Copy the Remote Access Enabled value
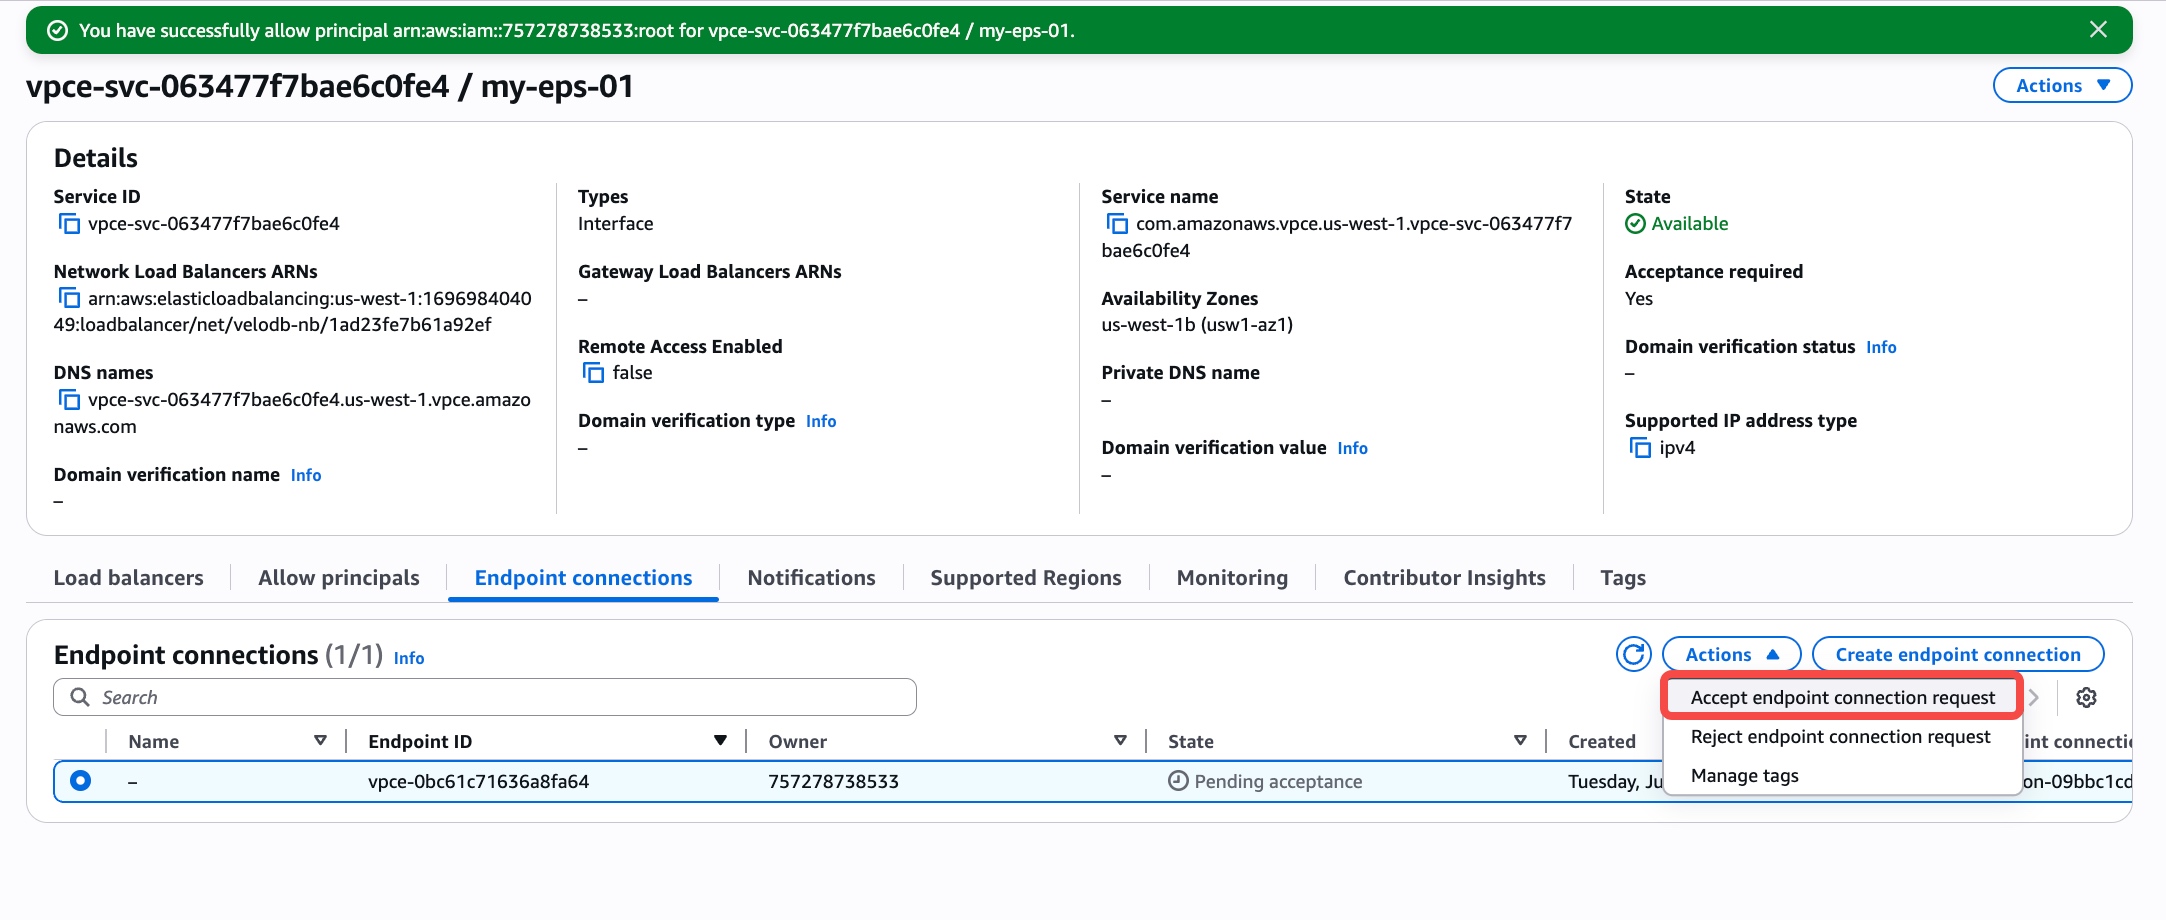The height and width of the screenshot is (920, 2166). [x=591, y=372]
